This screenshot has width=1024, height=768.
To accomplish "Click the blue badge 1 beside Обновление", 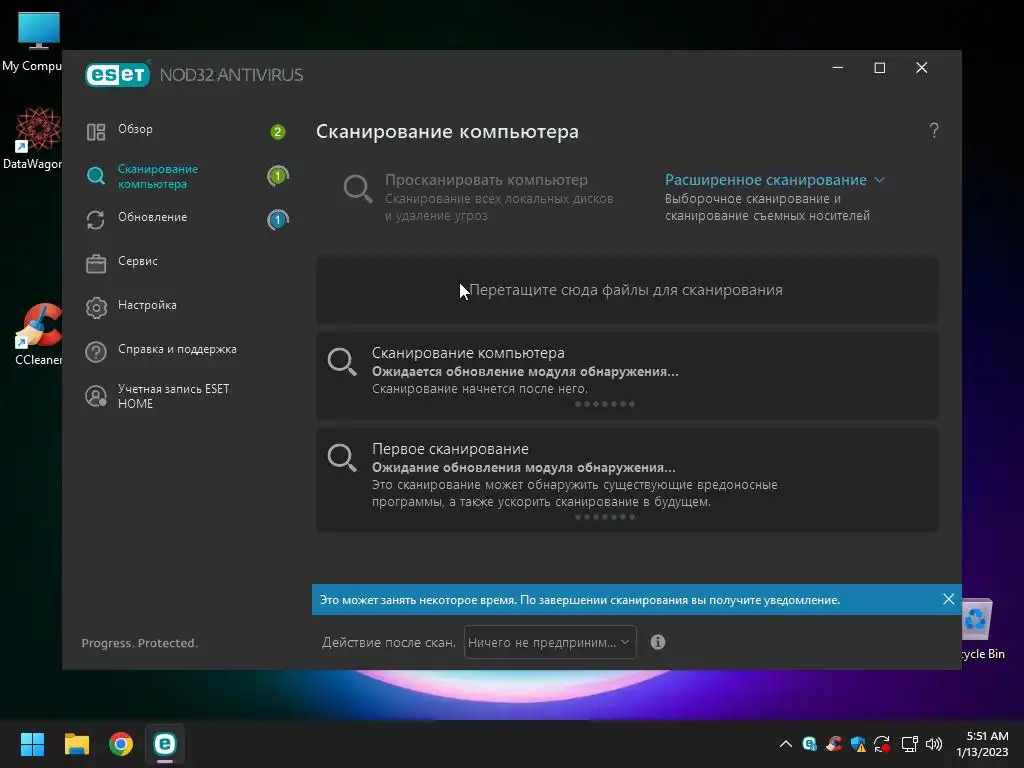I will coord(278,220).
